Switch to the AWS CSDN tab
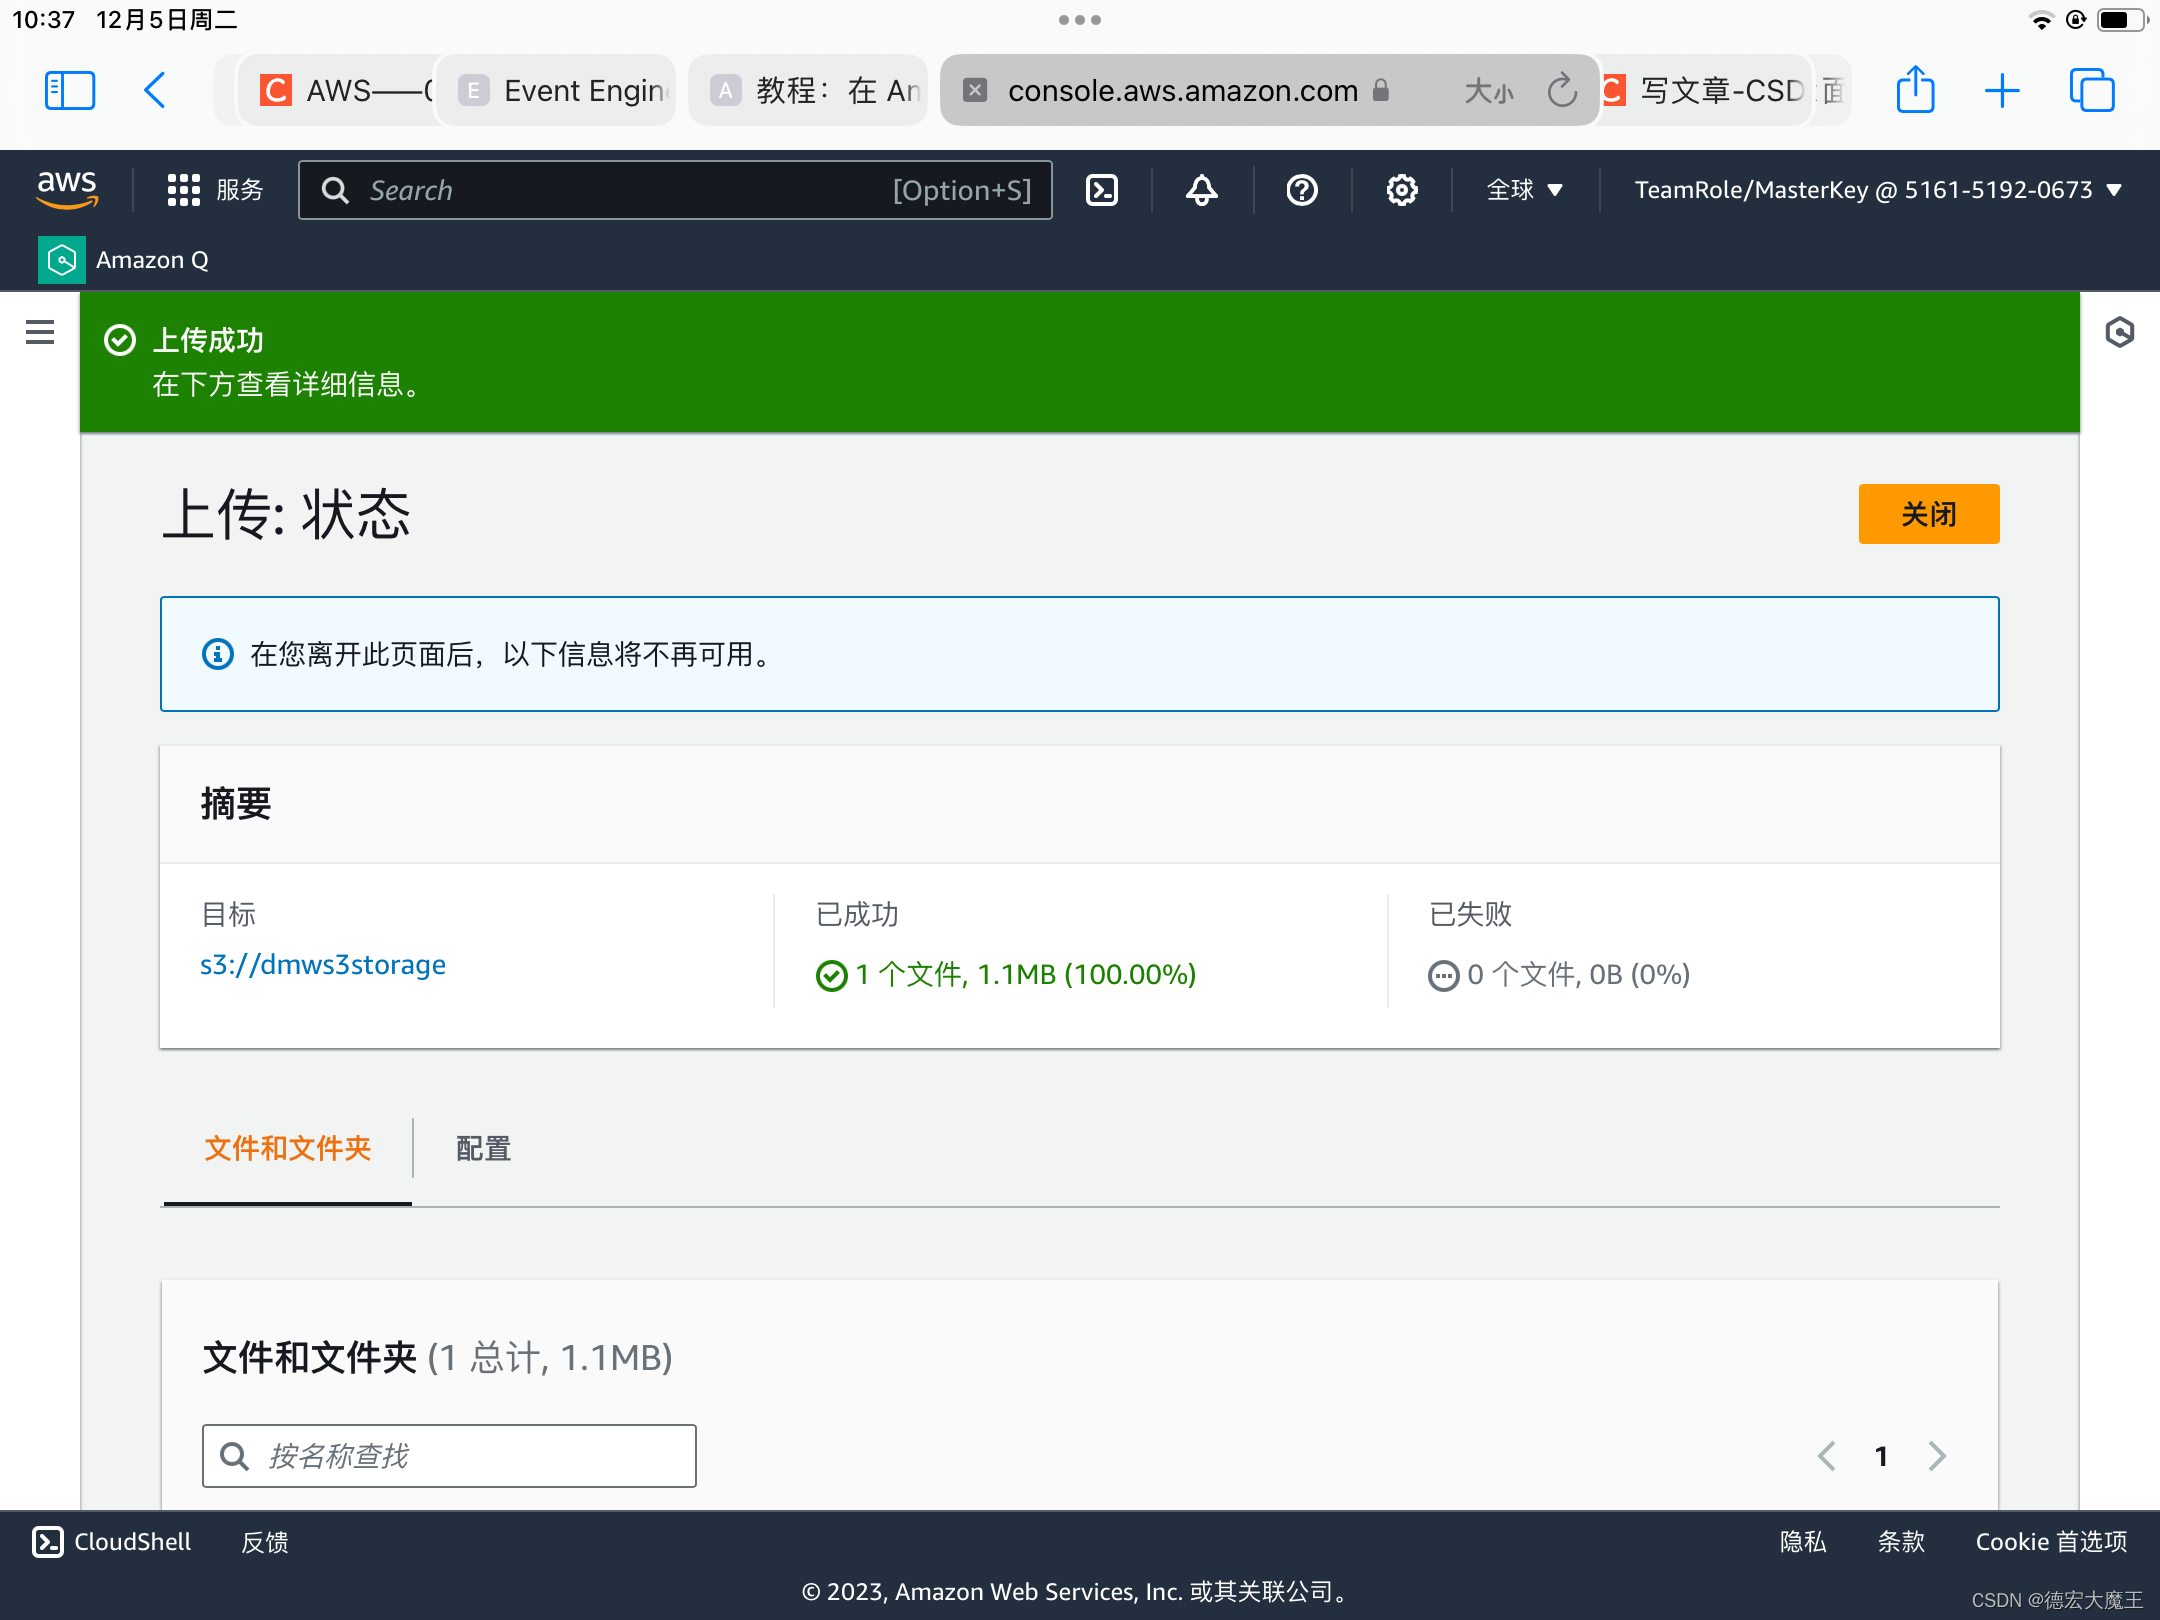This screenshot has height=1620, width=2160. pyautogui.click(x=337, y=91)
